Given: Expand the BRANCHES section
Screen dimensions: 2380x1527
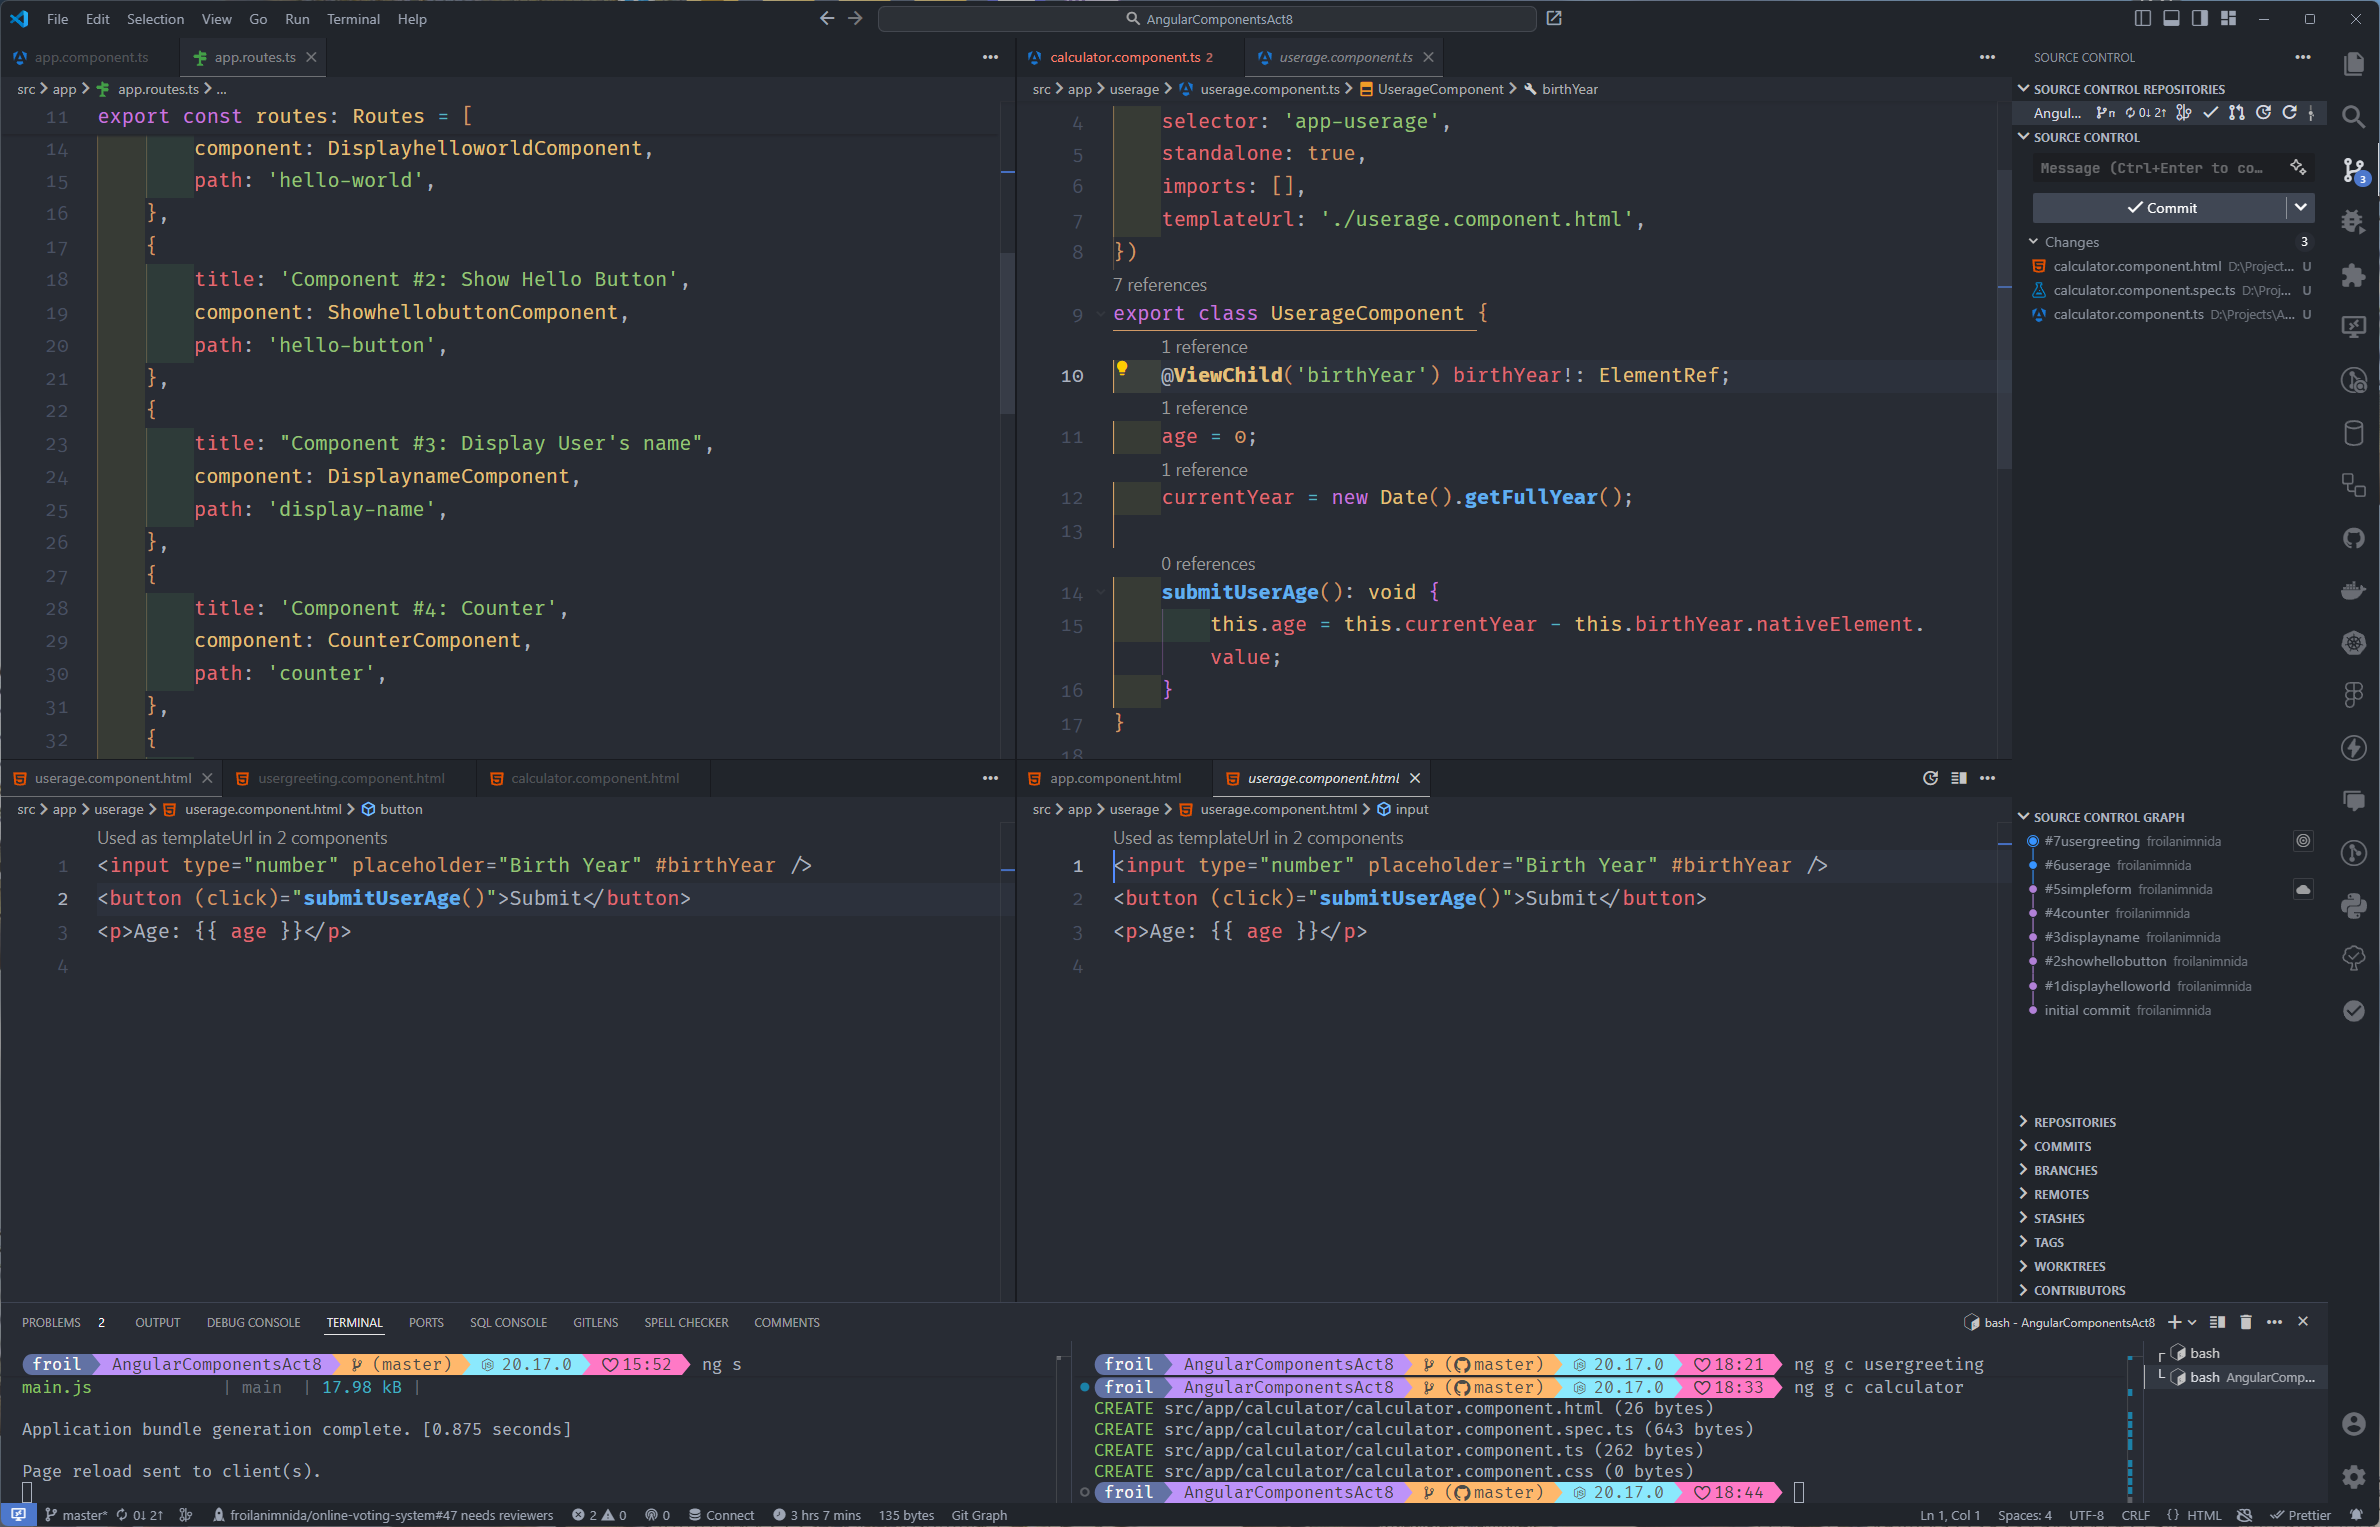Looking at the screenshot, I should (2065, 1170).
